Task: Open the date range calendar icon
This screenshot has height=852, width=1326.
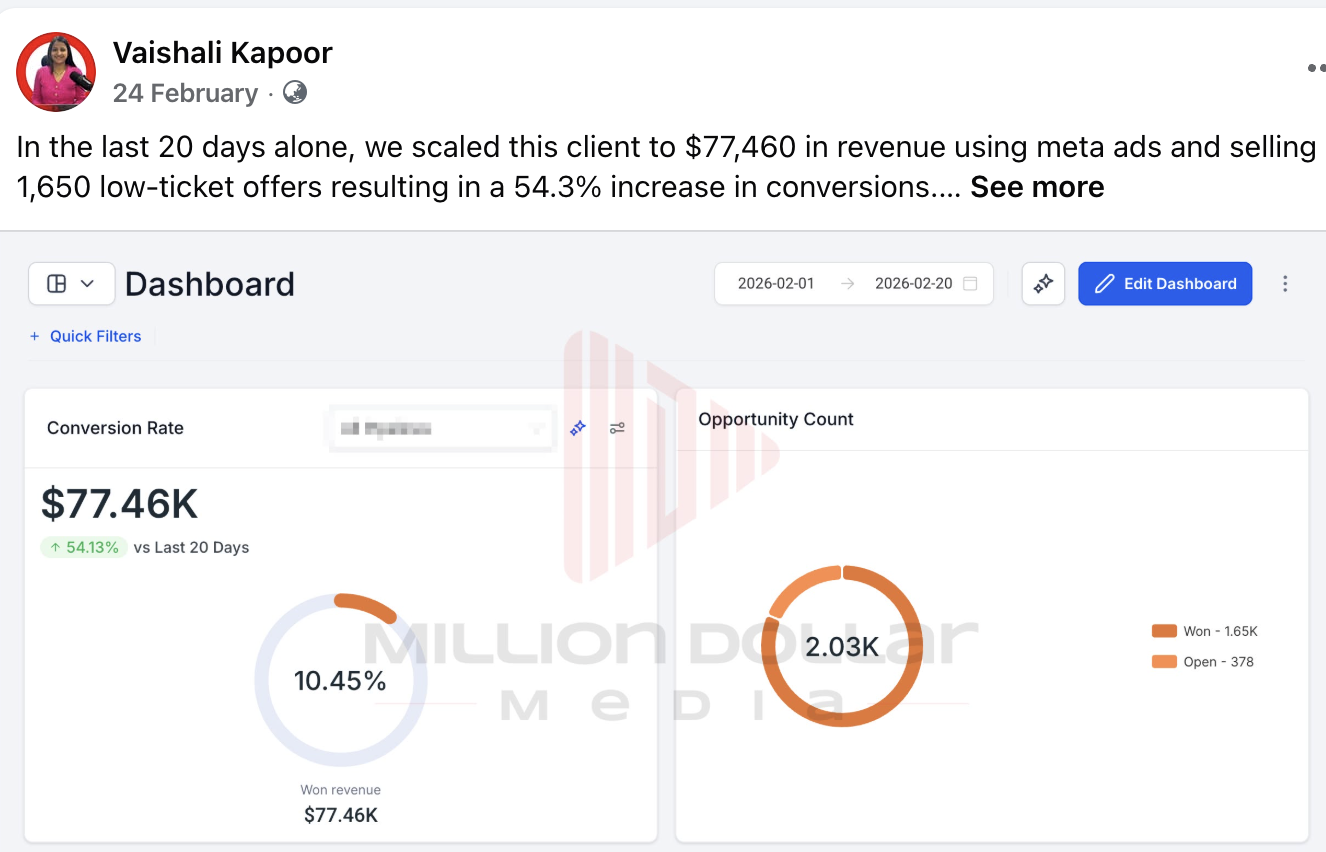Action: click(x=970, y=284)
